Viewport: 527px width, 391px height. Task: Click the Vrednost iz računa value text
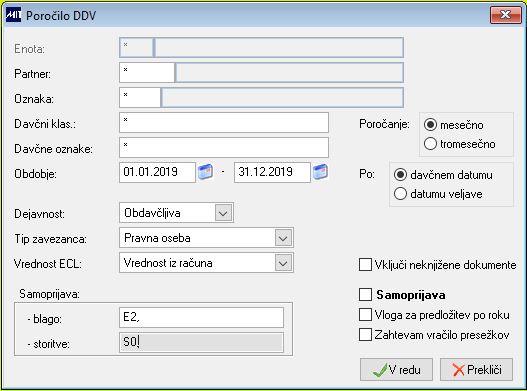coord(168,263)
